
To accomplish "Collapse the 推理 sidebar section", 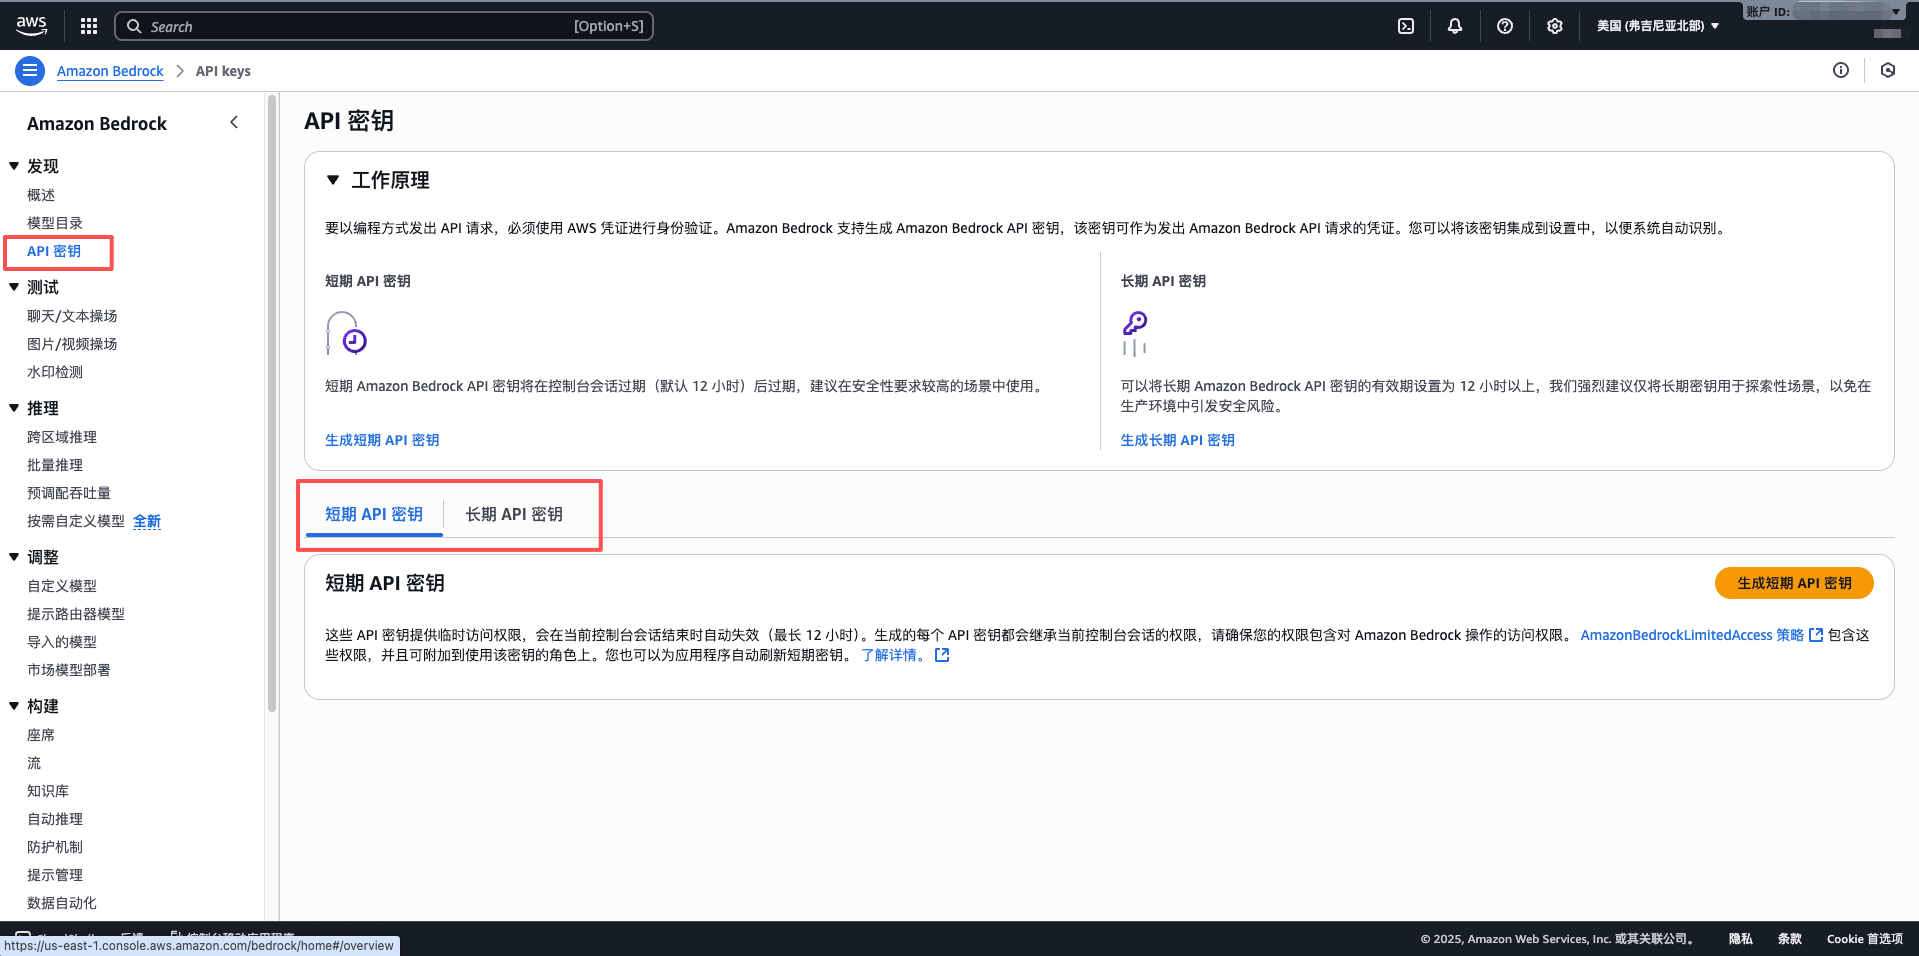I will (x=15, y=408).
